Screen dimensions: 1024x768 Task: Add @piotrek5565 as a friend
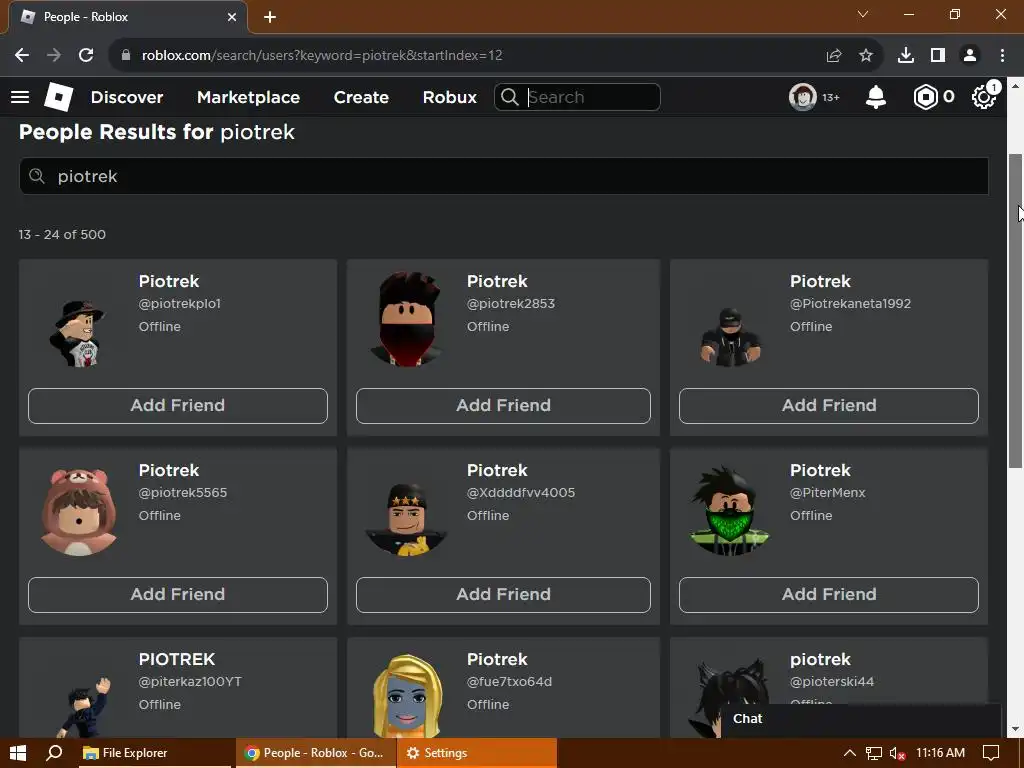coord(178,594)
